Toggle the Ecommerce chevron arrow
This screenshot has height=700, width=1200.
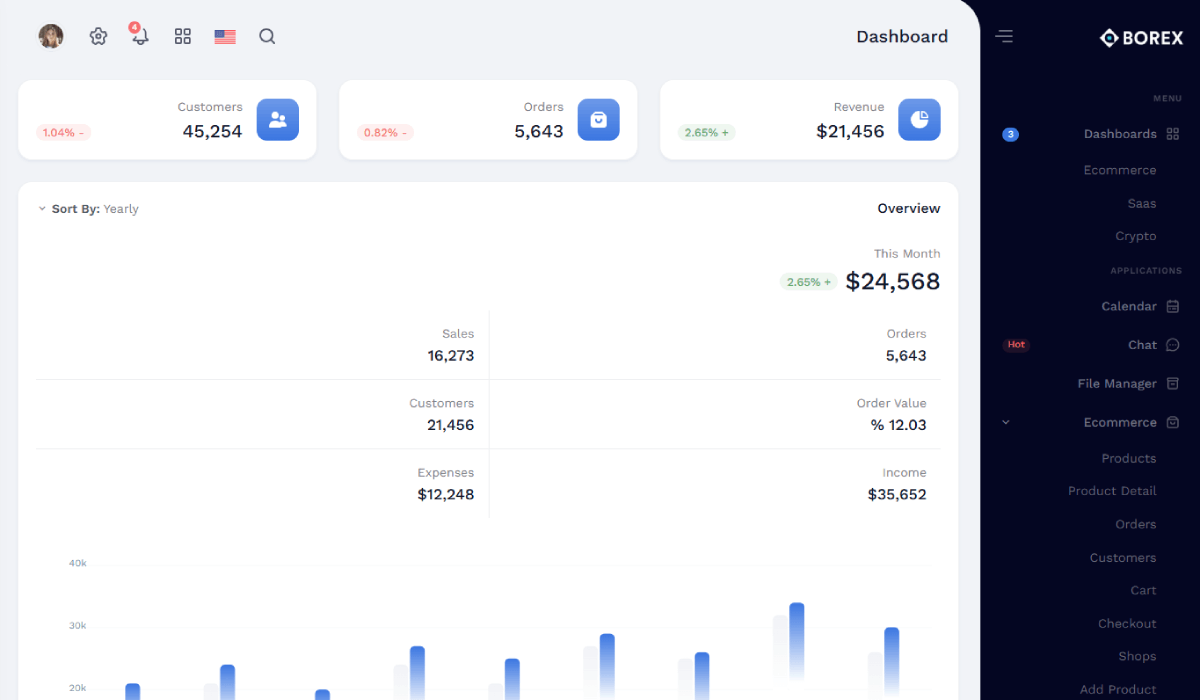click(x=1006, y=422)
